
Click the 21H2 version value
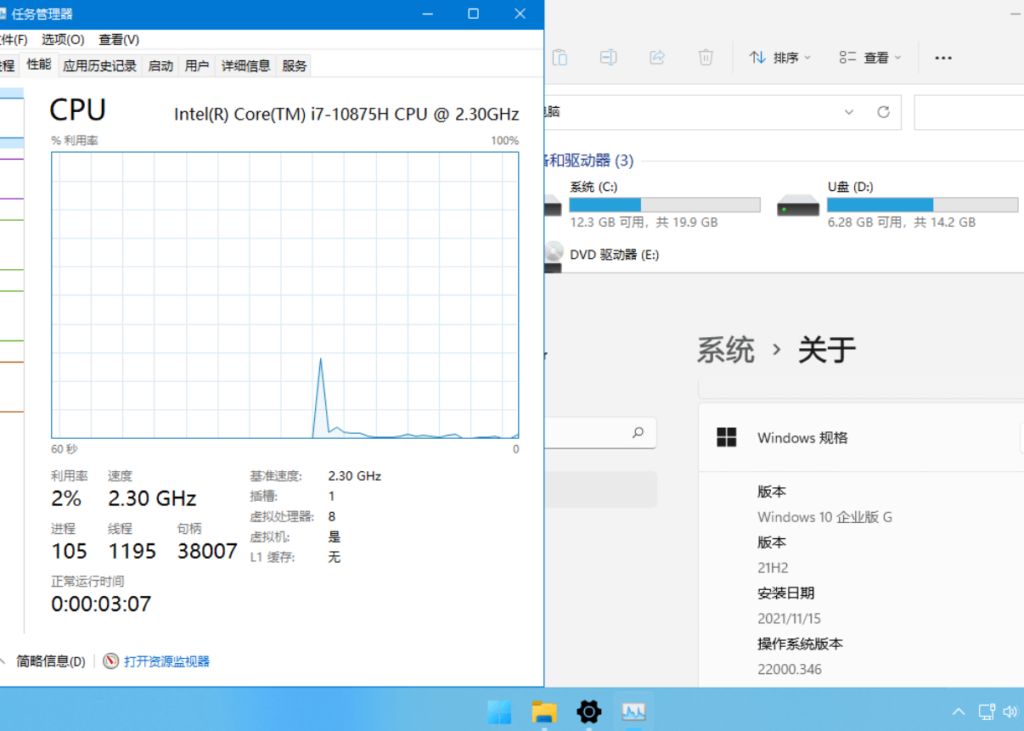(773, 568)
